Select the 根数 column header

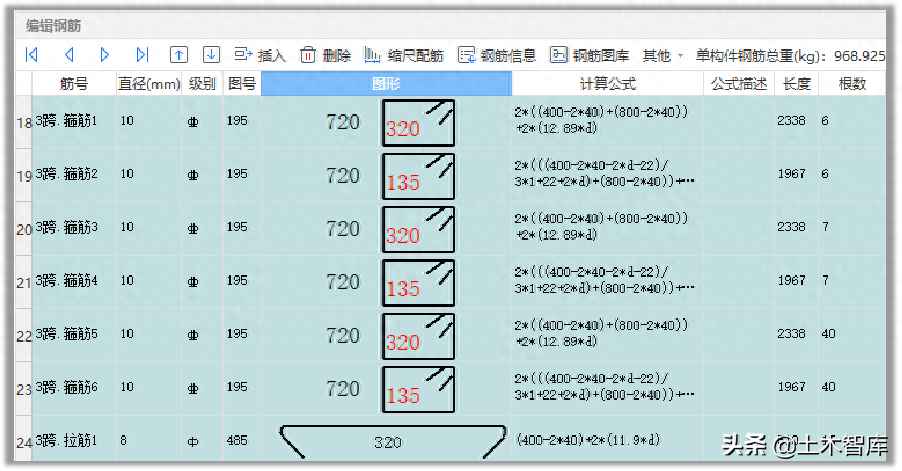(x=852, y=84)
